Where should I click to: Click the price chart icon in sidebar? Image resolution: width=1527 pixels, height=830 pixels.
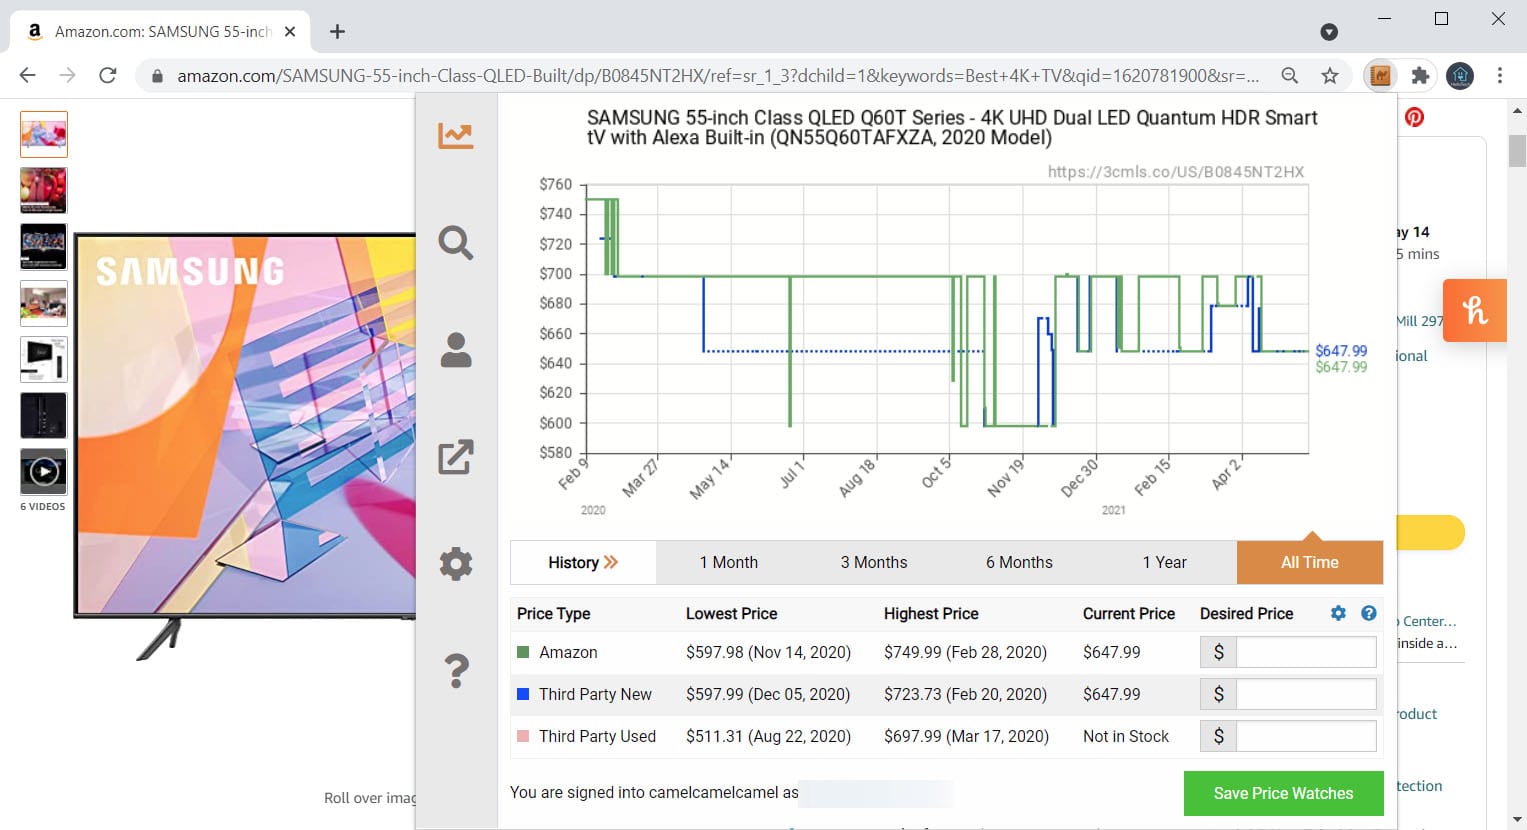coord(455,135)
